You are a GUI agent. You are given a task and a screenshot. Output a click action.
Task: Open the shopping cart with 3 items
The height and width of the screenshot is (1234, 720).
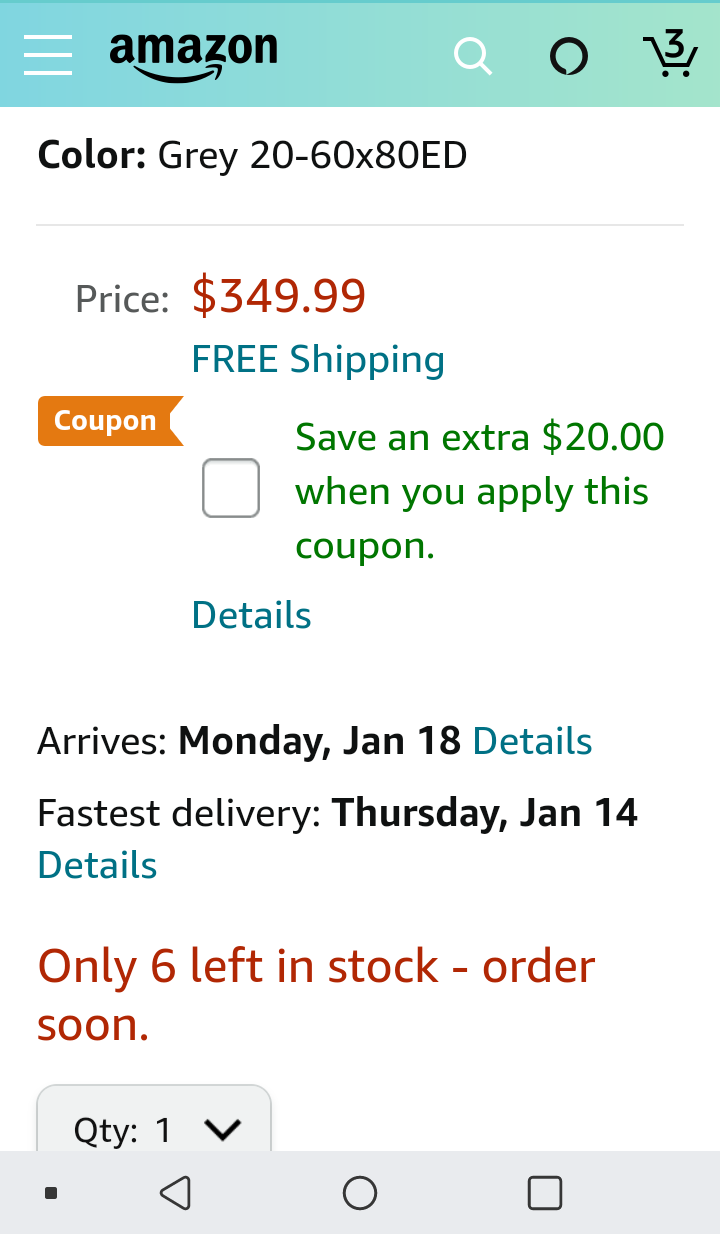[x=669, y=54]
